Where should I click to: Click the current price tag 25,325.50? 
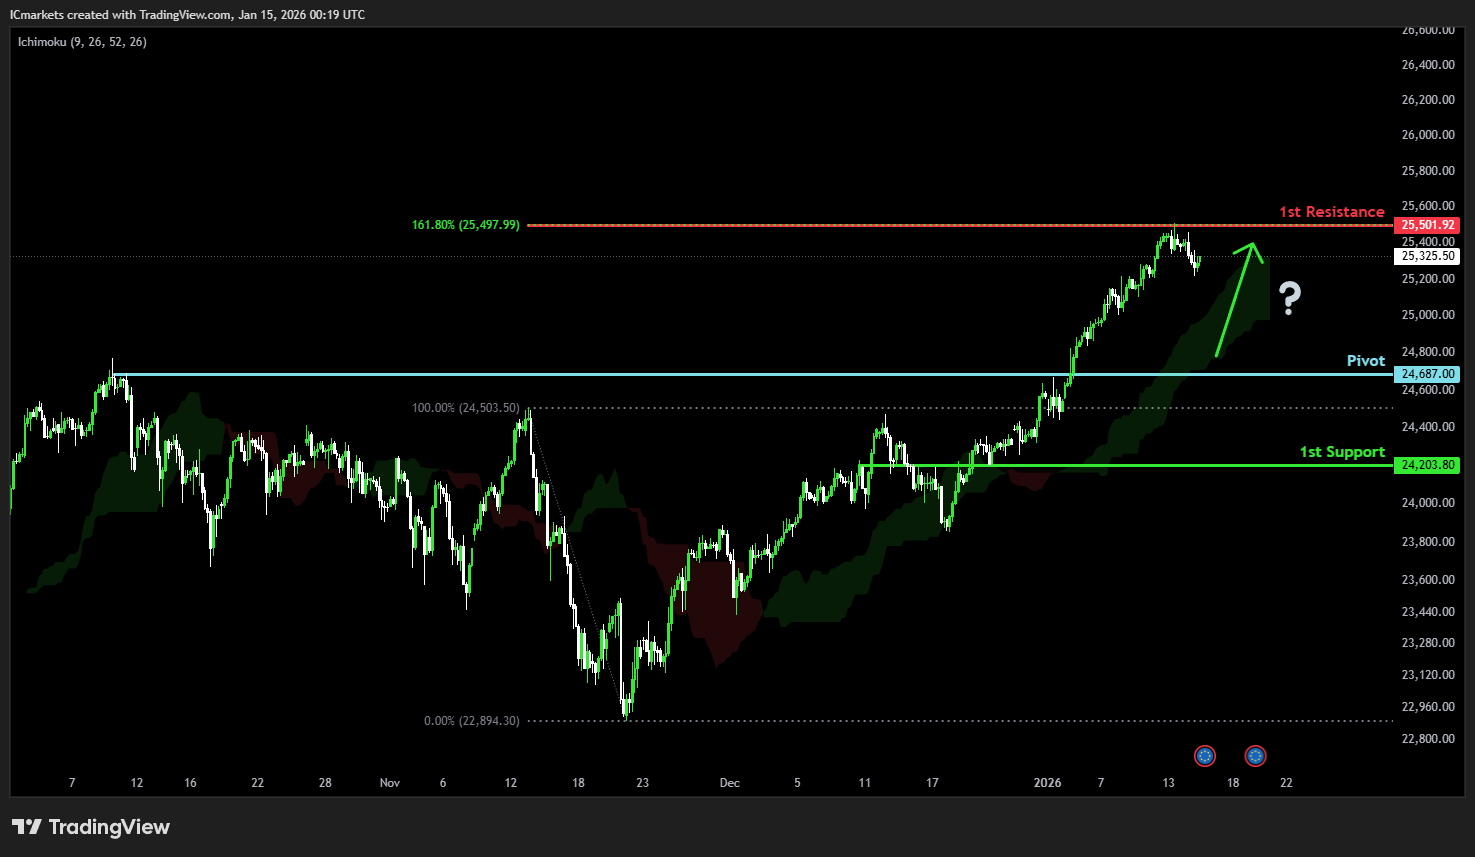point(1427,256)
